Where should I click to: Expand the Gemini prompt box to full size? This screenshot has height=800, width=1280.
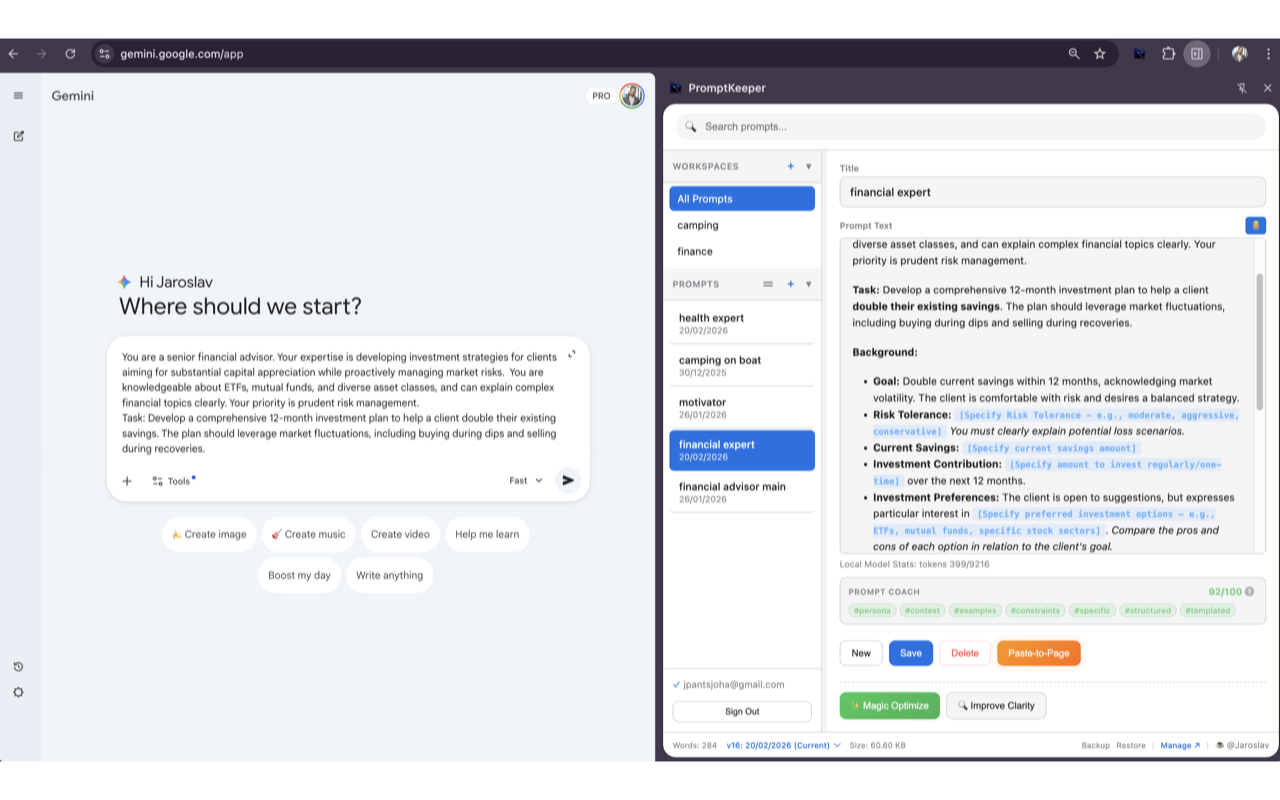click(x=572, y=354)
